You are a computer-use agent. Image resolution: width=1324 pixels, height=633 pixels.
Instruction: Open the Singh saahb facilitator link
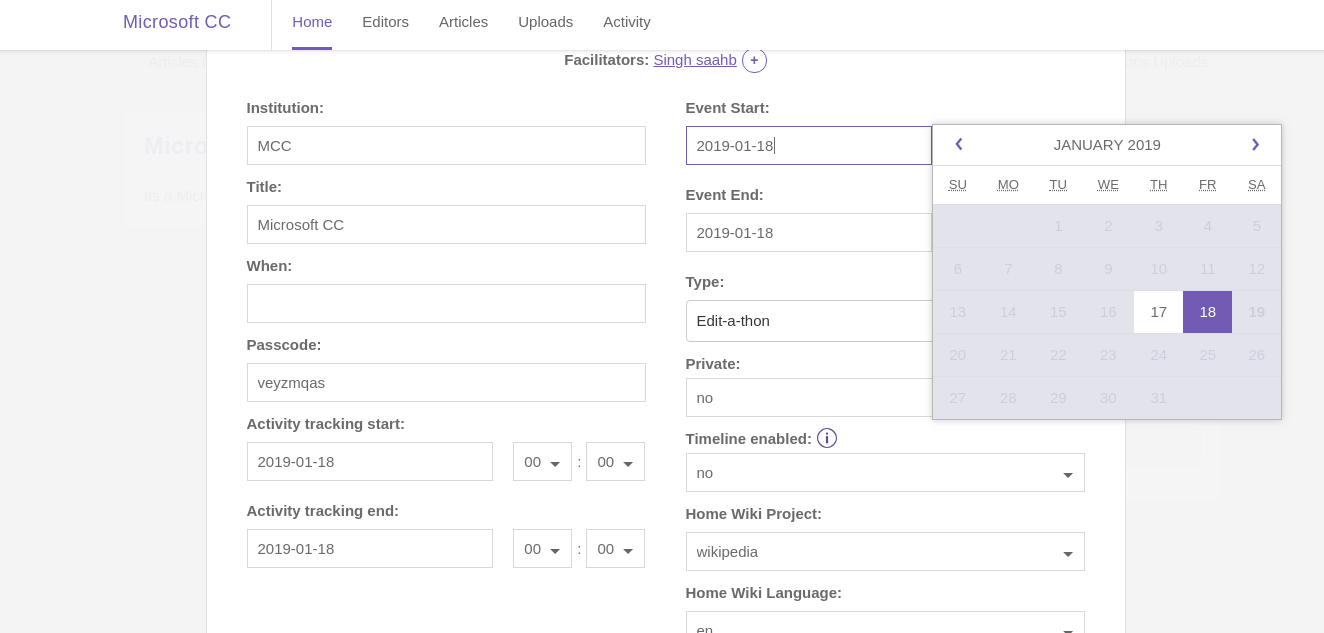click(695, 60)
